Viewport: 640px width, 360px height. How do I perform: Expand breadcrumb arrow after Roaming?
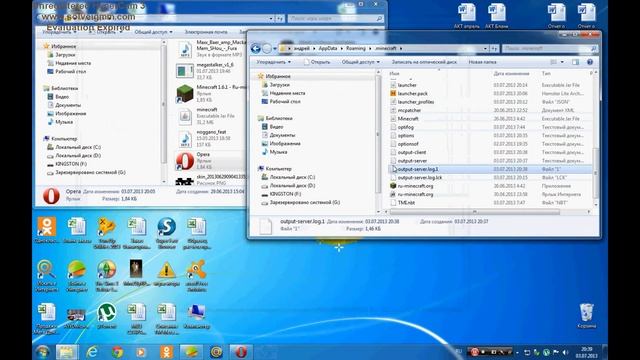click(370, 49)
